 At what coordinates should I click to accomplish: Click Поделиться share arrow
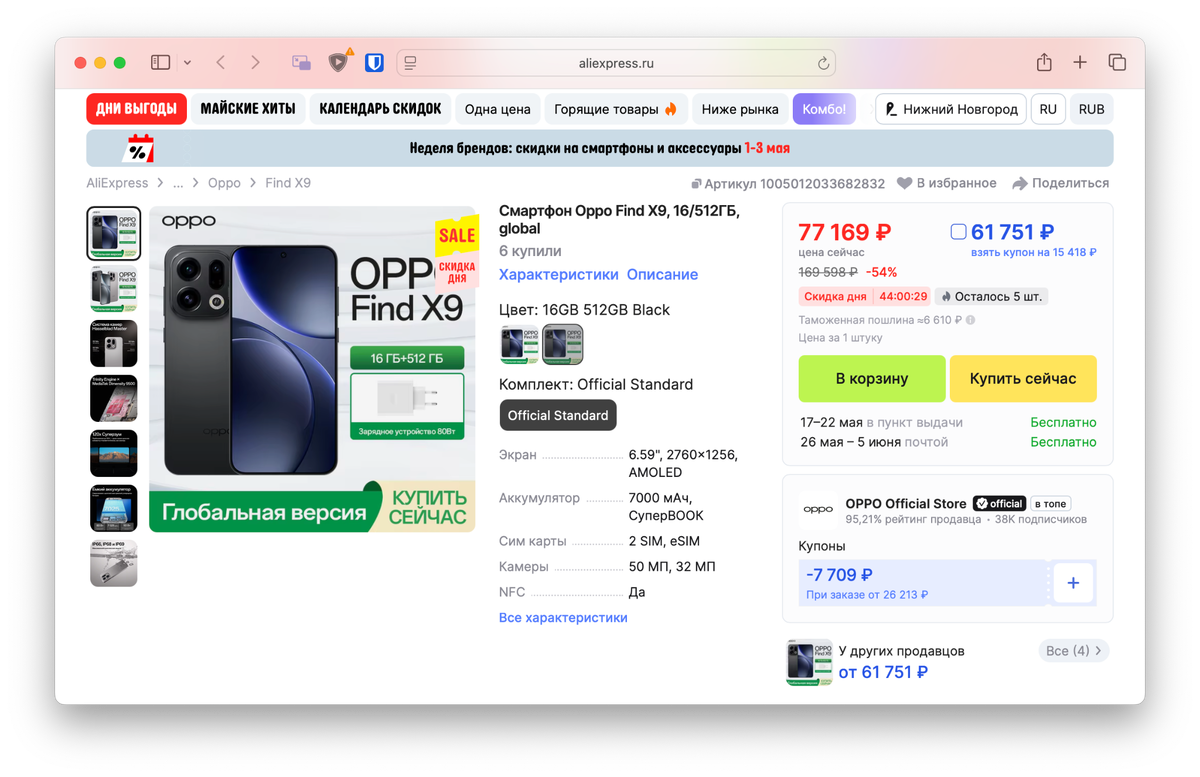click(1060, 183)
